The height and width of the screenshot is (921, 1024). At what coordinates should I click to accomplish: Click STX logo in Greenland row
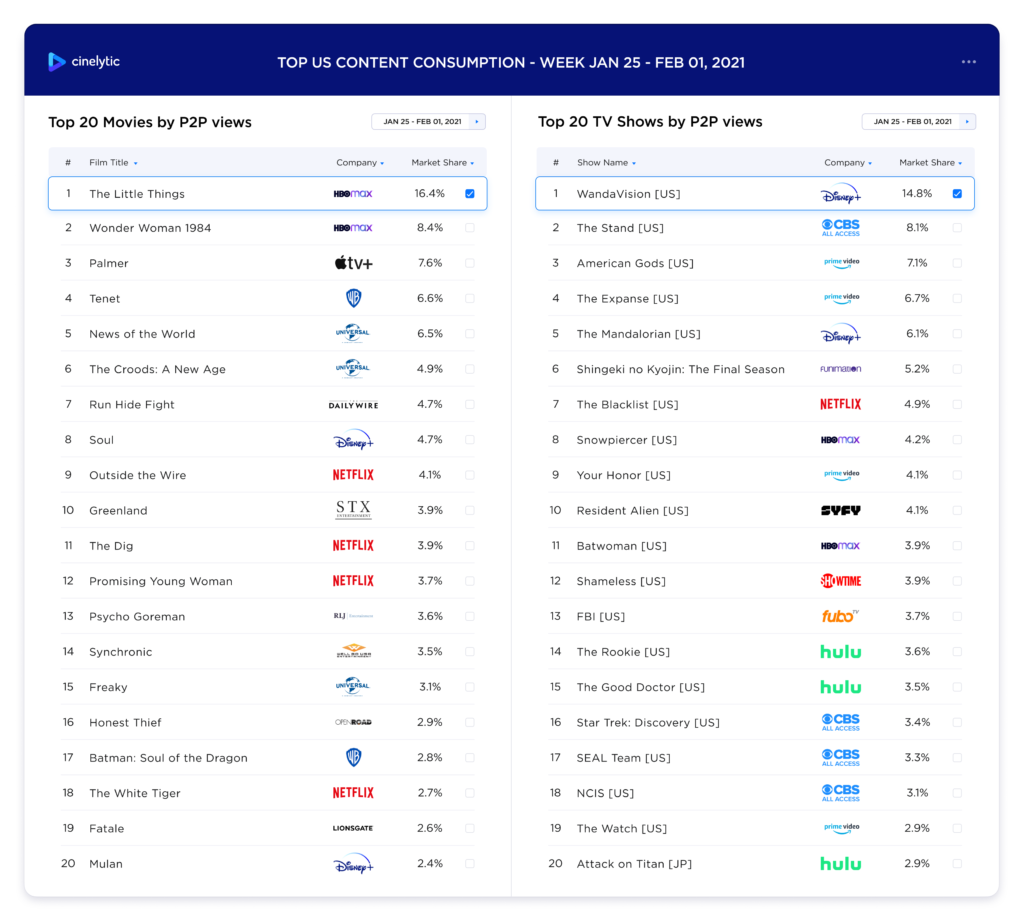(353, 509)
